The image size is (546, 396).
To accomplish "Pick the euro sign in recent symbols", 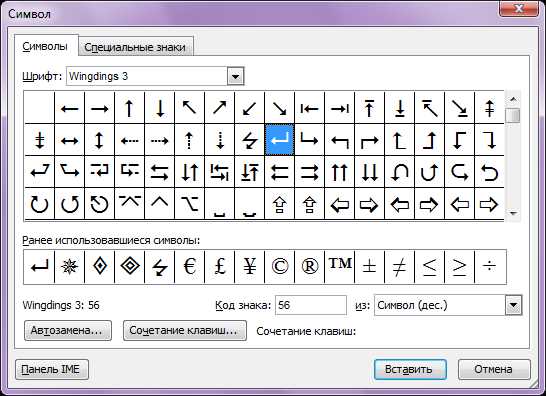I will click(x=189, y=267).
